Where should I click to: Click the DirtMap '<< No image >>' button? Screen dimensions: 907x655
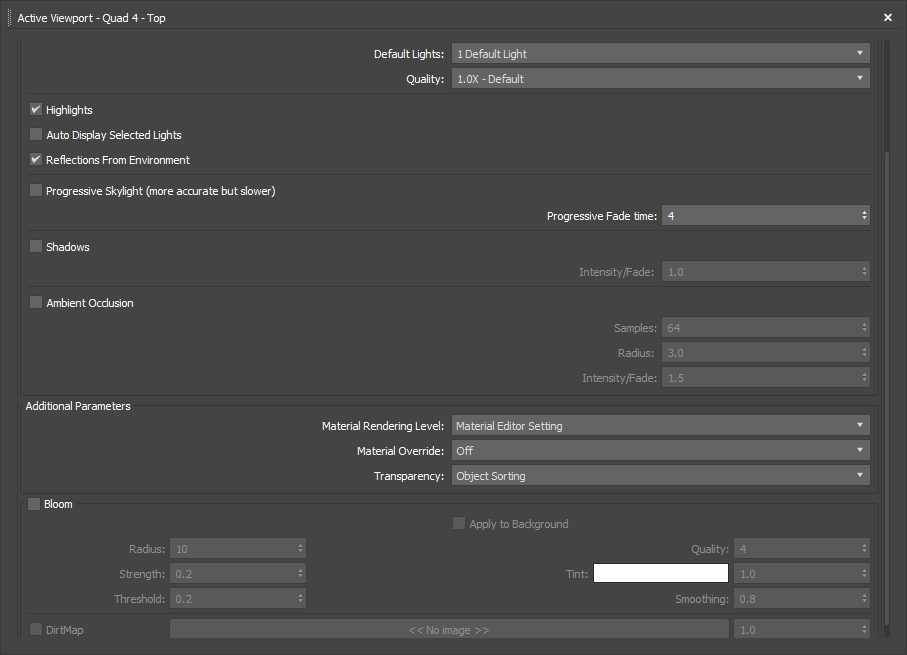449,630
